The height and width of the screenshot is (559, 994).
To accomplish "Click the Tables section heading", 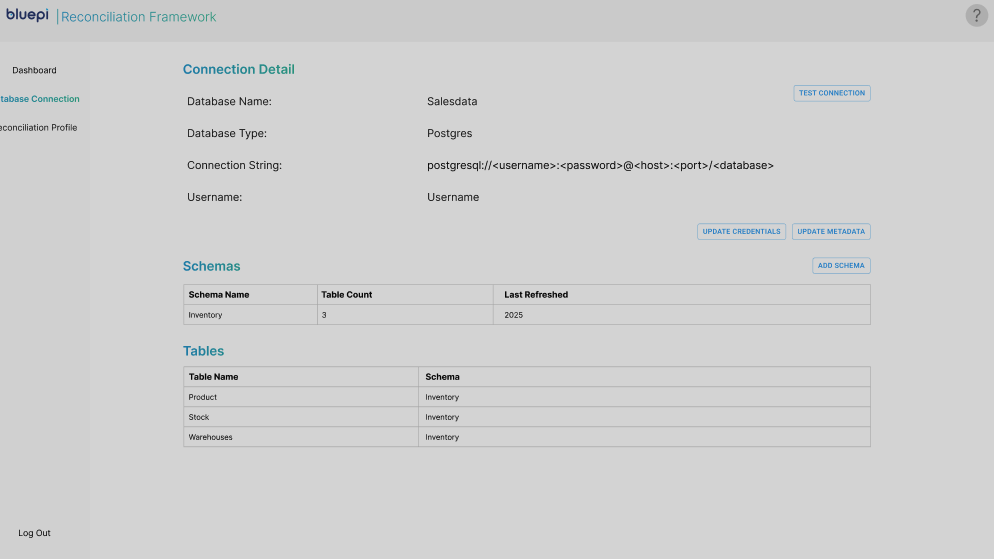I will pyautogui.click(x=203, y=351).
